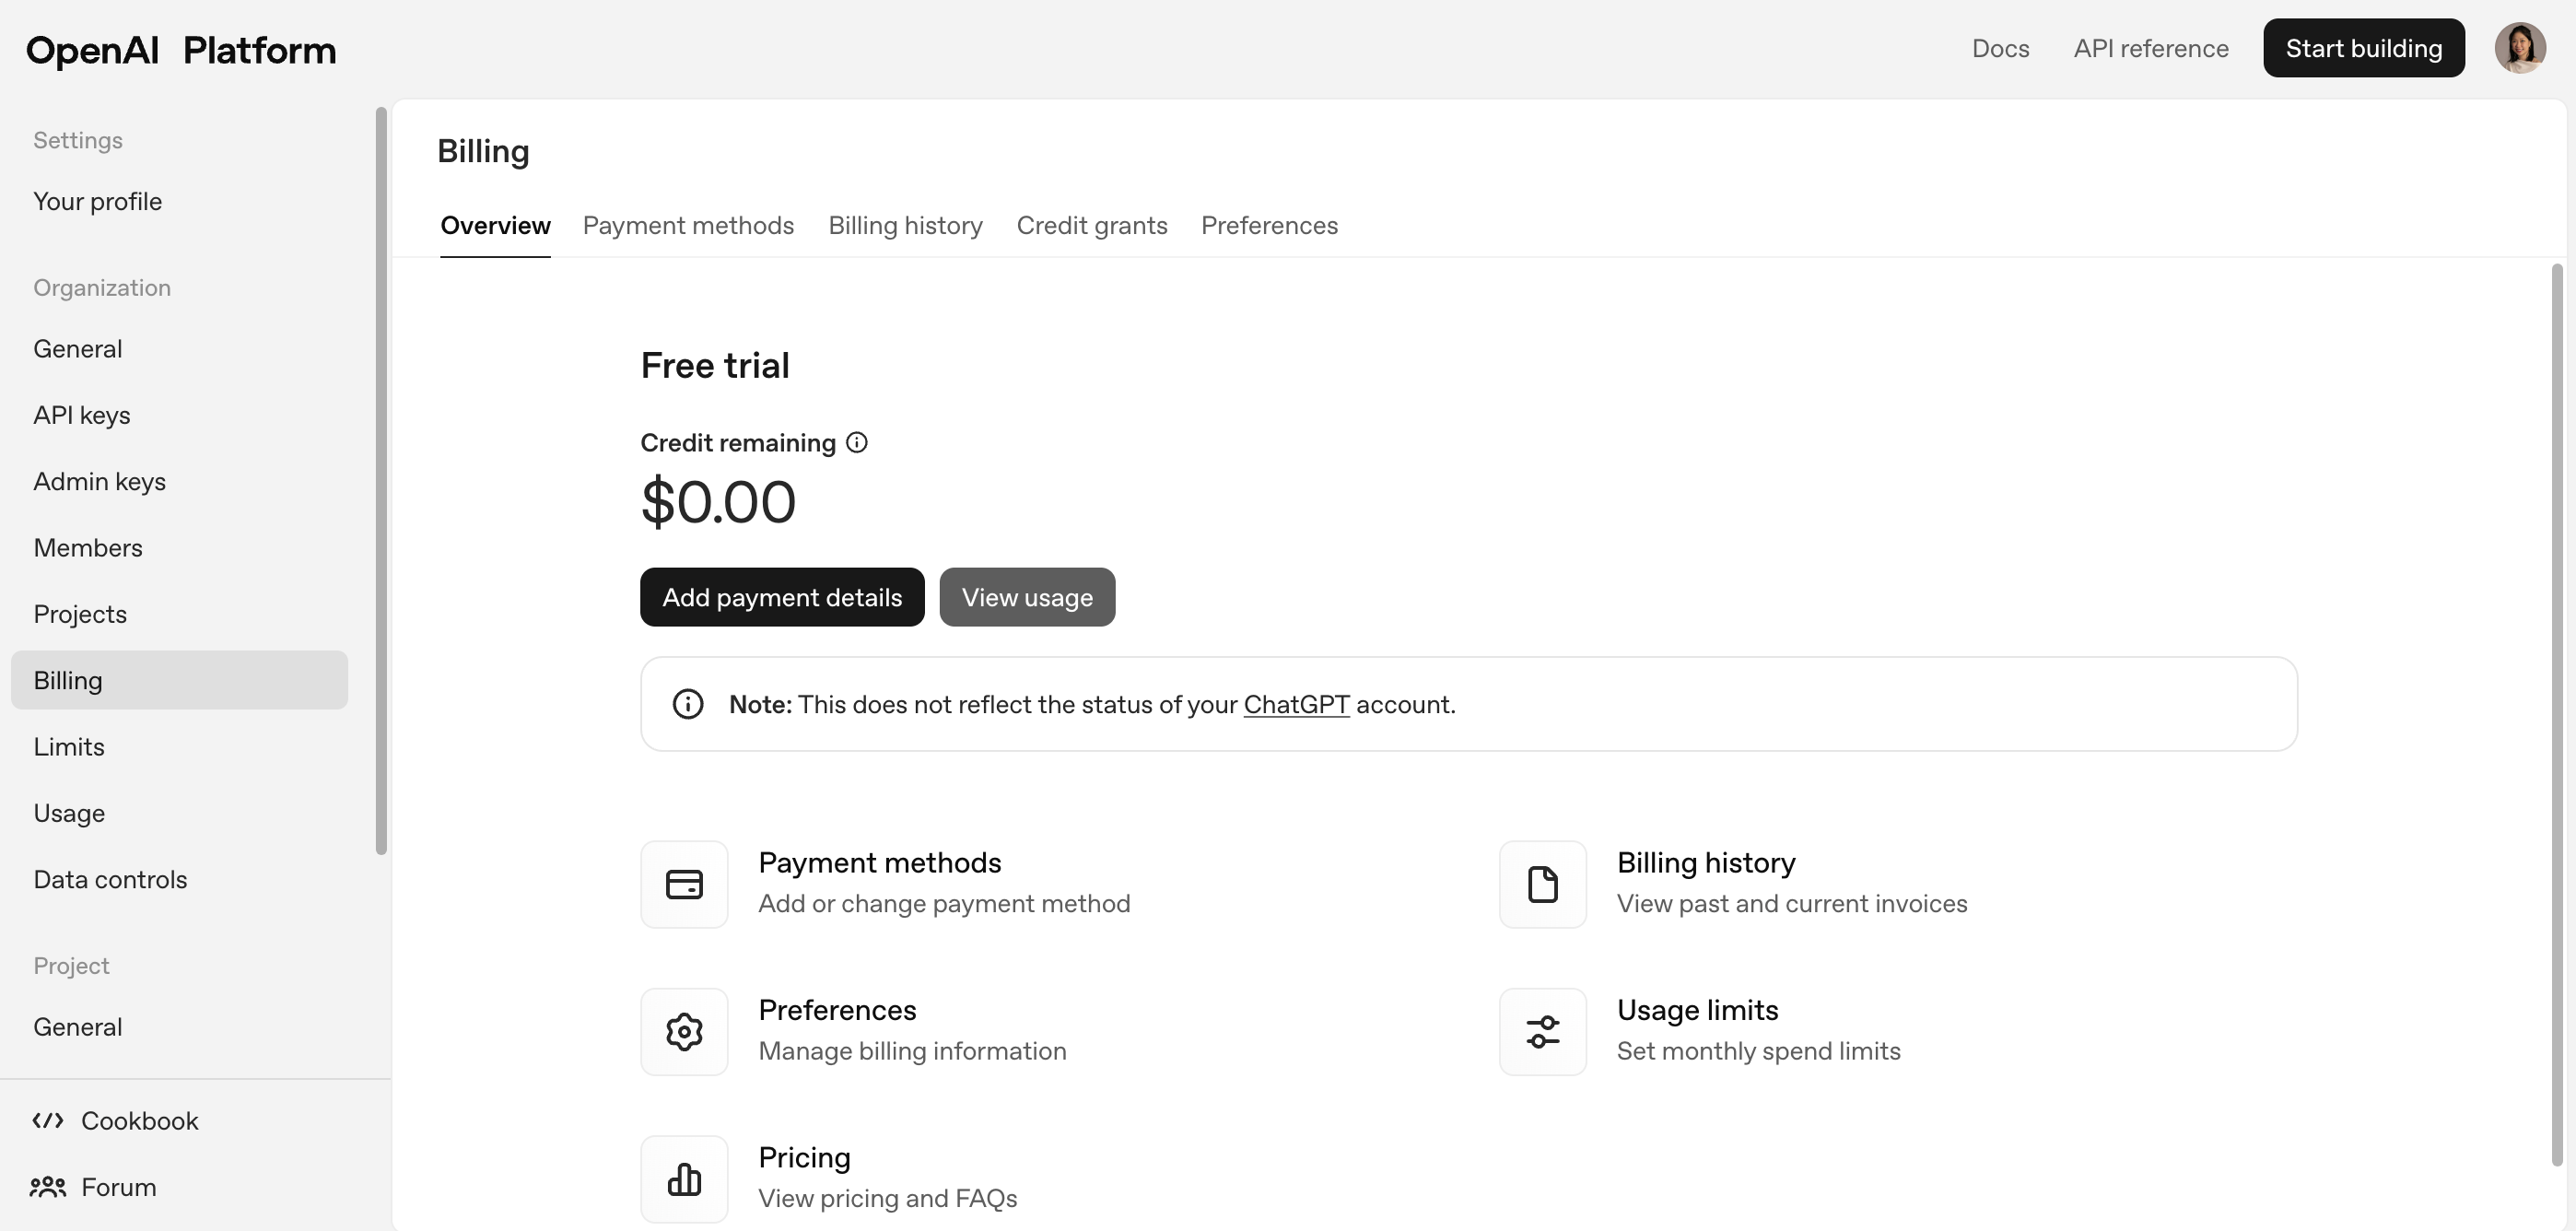This screenshot has width=2576, height=1231.
Task: Click the Usage limits sliders icon
Action: coord(1542,1031)
